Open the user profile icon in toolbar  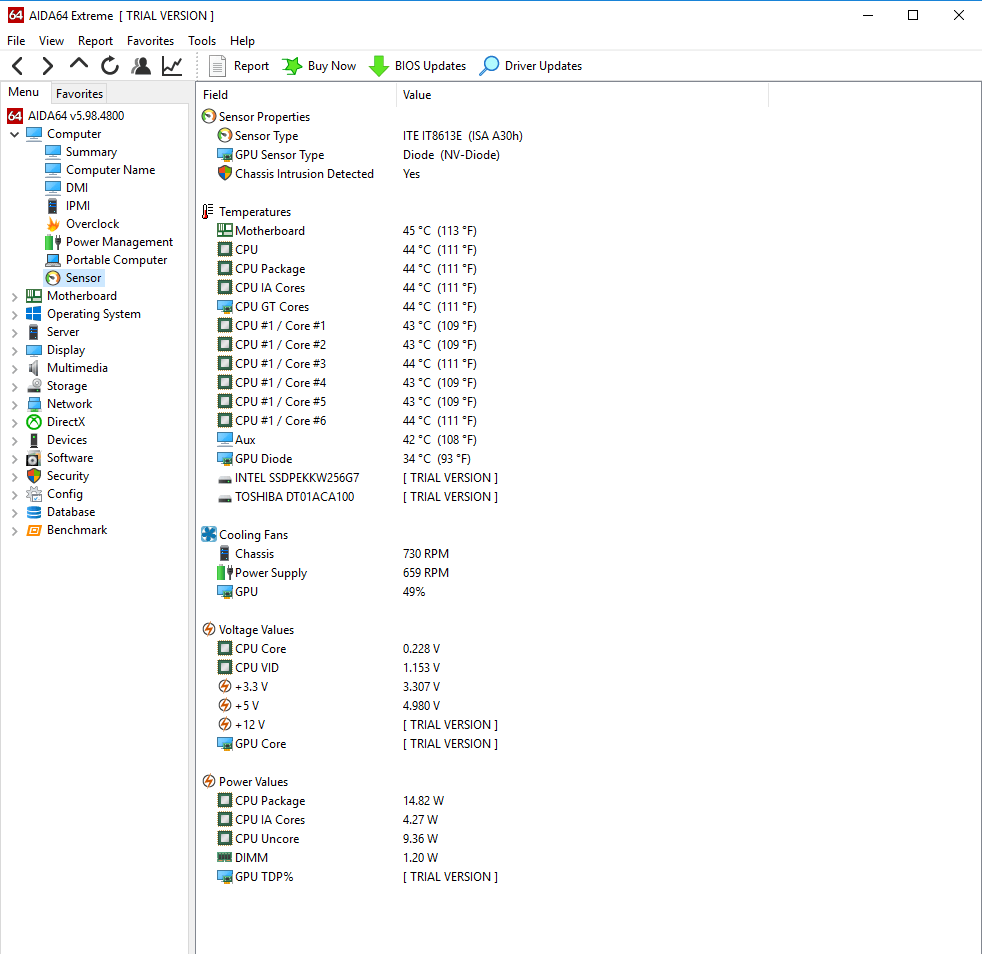141,66
